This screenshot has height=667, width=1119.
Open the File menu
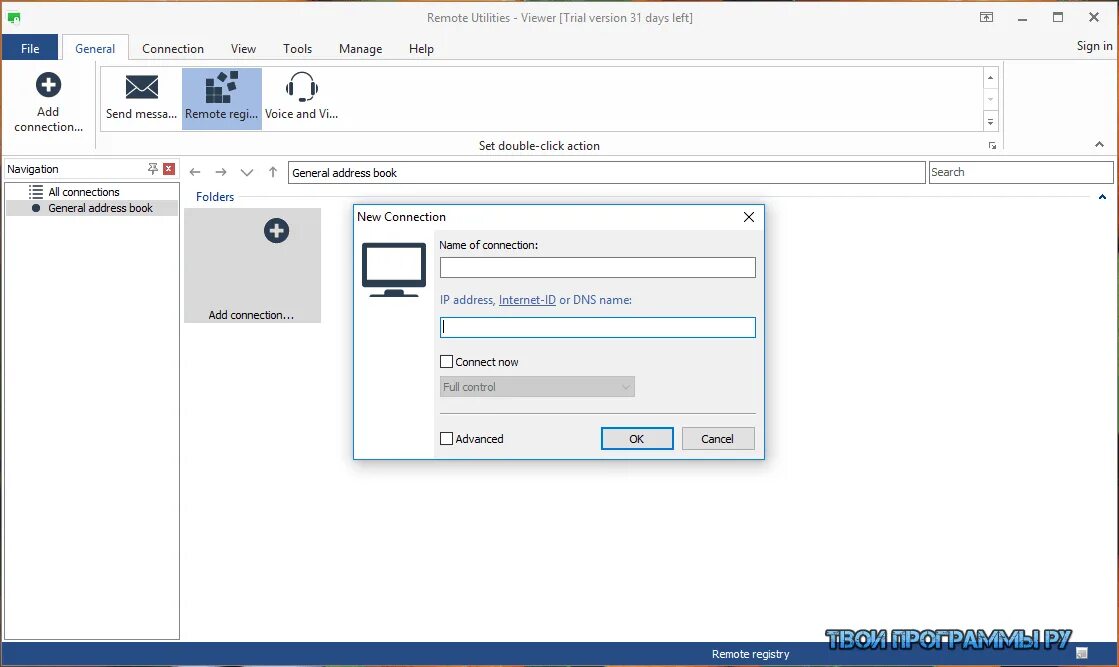[x=30, y=48]
